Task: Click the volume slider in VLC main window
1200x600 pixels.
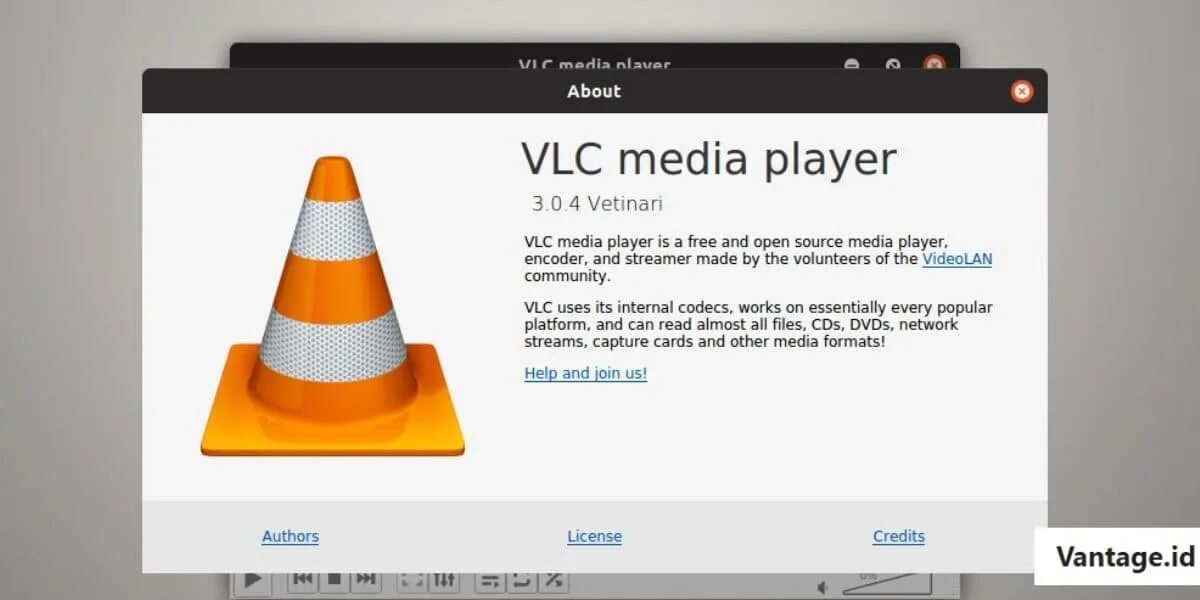Action: coord(886,584)
